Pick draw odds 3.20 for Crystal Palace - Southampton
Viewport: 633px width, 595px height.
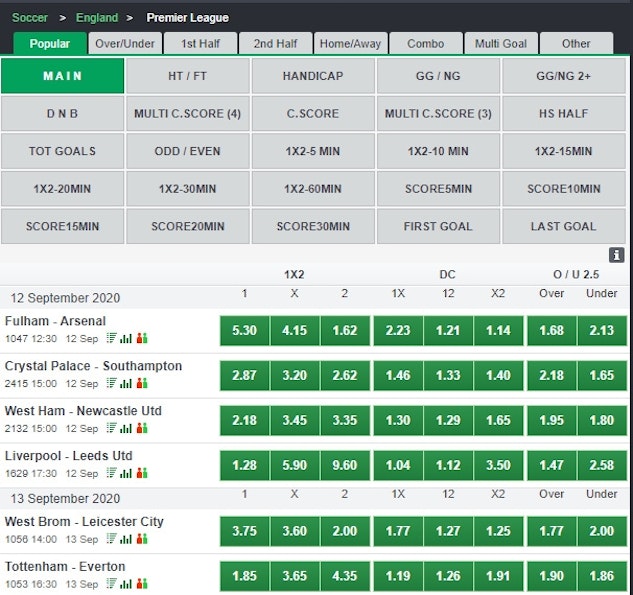294,375
